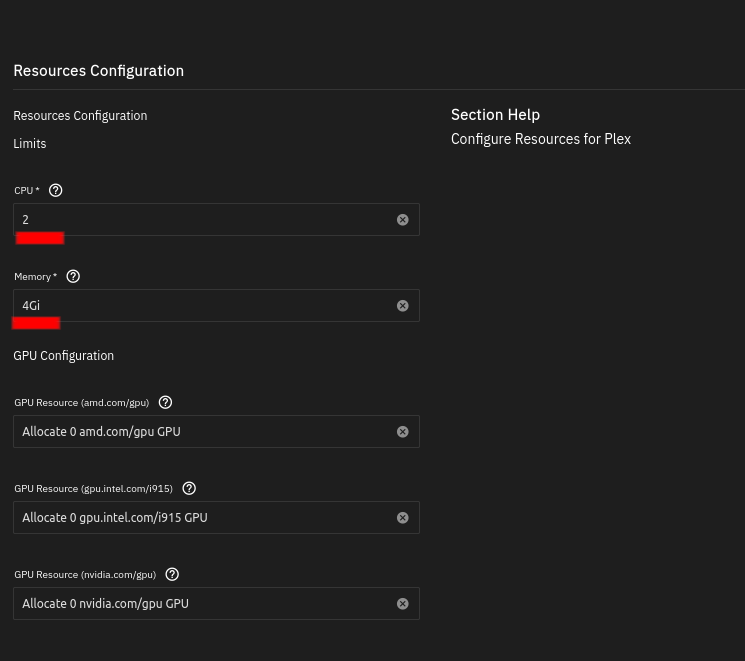
Task: Open the amd.com/gpu GPU allocation dropdown
Action: click(200, 432)
